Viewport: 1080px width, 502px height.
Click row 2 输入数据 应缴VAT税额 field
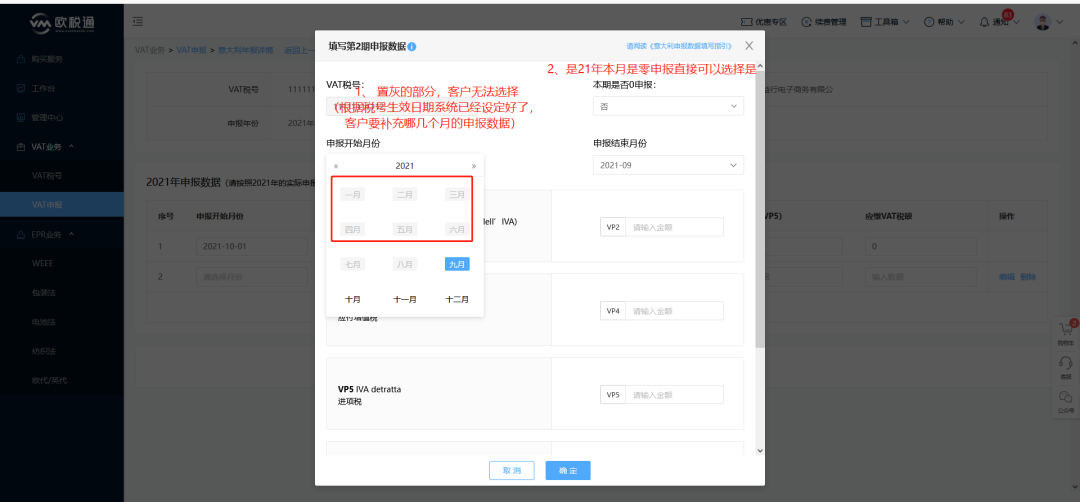(x=920, y=277)
